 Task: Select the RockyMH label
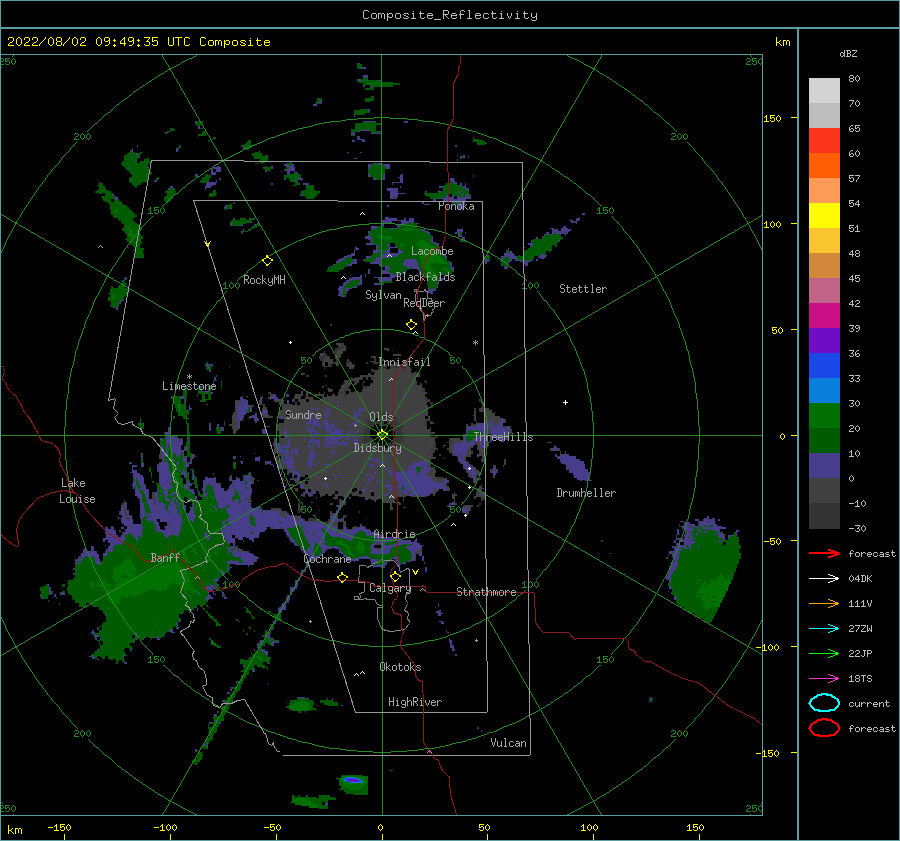point(264,280)
